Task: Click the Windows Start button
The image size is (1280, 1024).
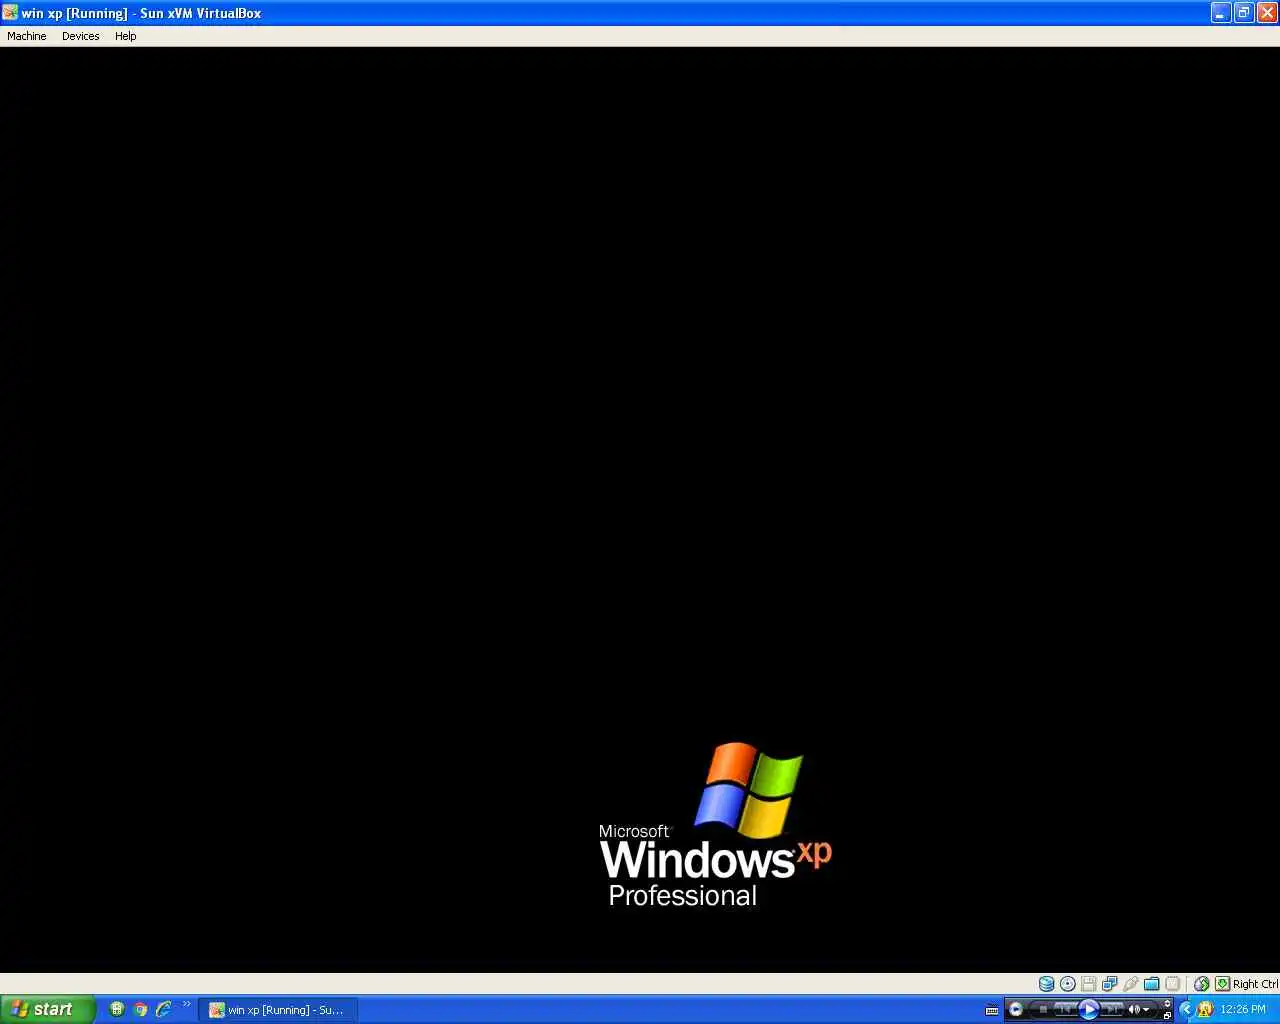Action: click(47, 1009)
